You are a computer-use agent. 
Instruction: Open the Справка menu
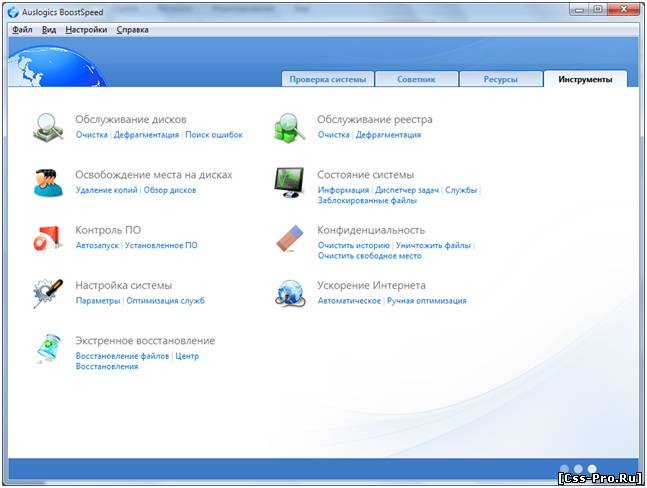[x=132, y=30]
